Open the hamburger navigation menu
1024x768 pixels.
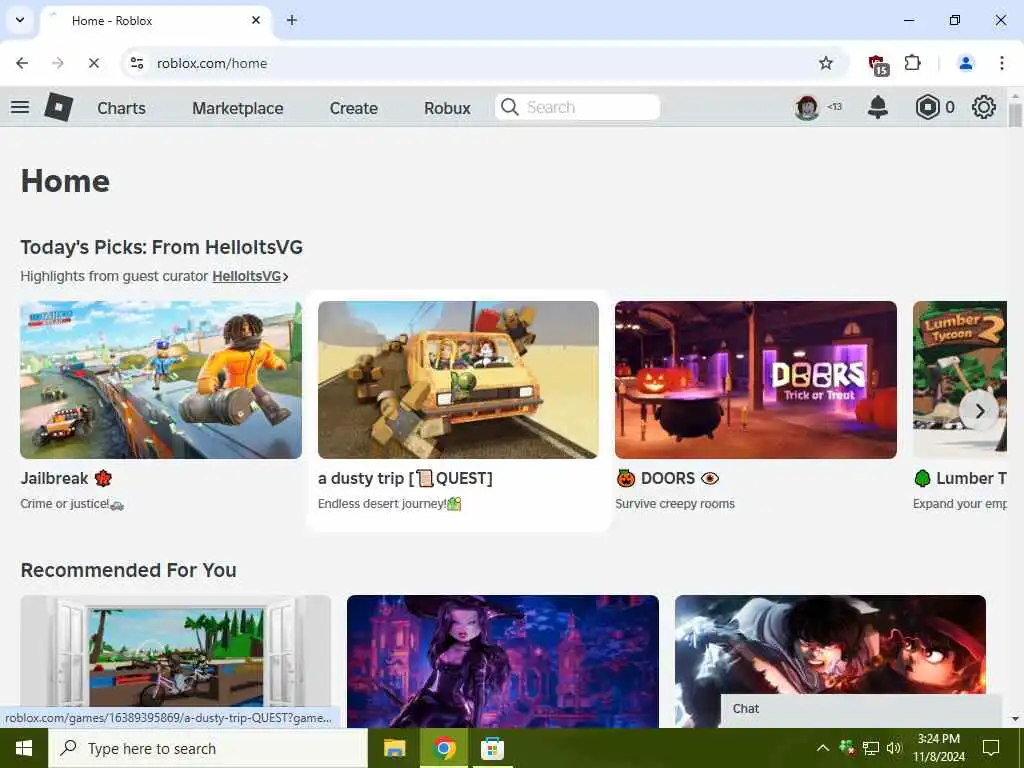coord(20,107)
